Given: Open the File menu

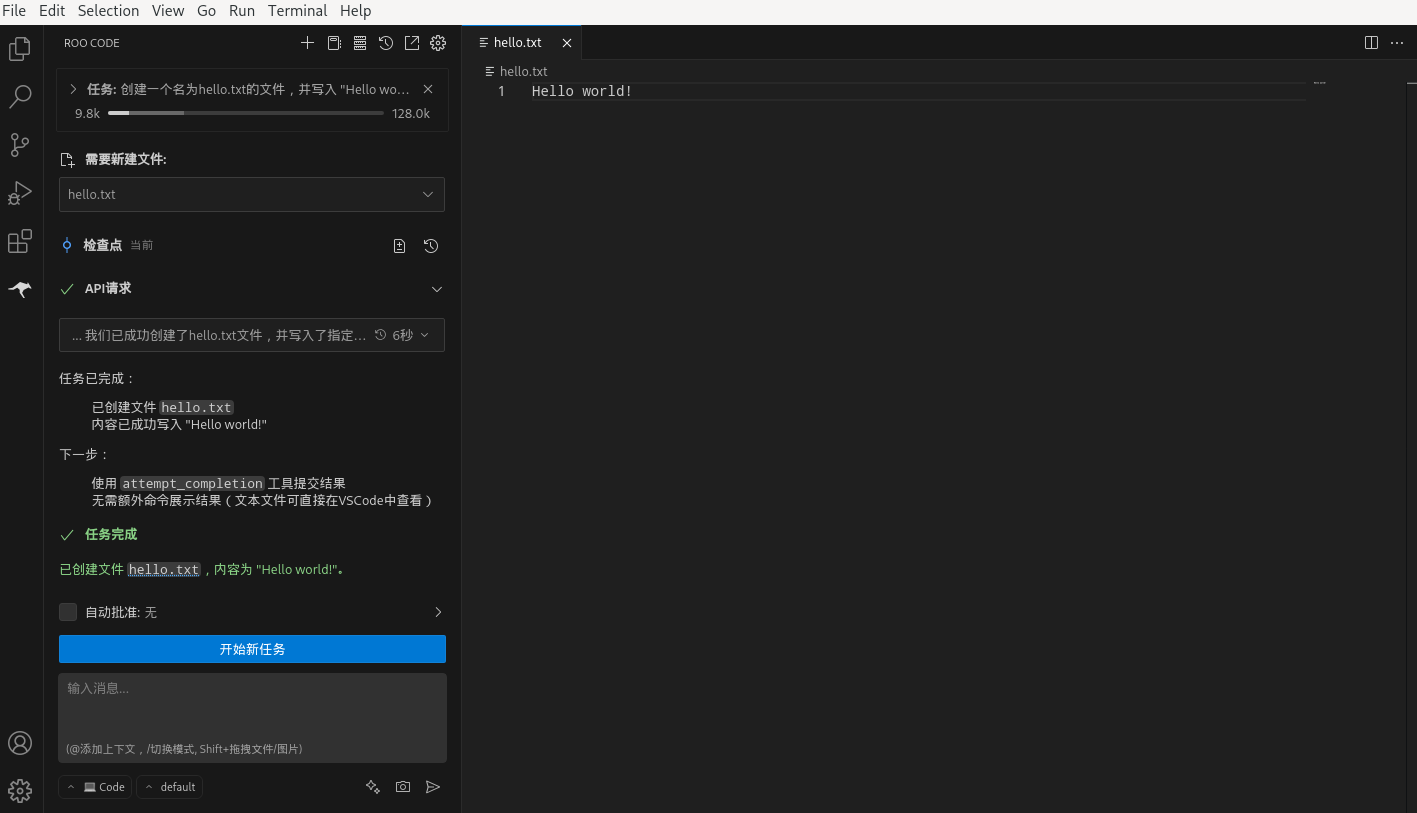Looking at the screenshot, I should point(14,11).
